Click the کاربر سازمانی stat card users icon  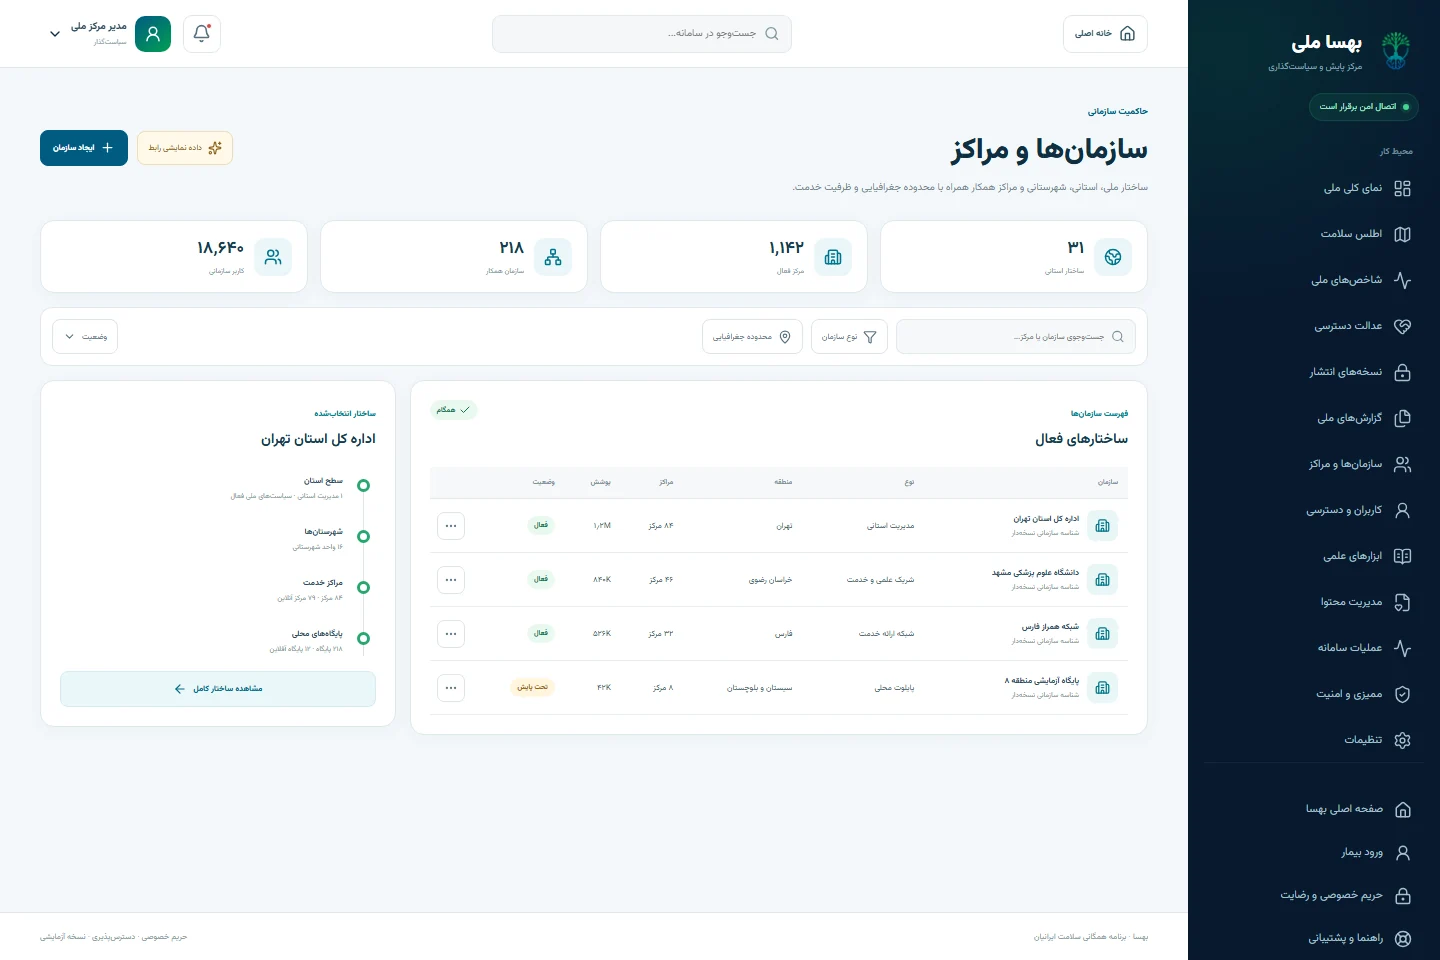click(273, 257)
